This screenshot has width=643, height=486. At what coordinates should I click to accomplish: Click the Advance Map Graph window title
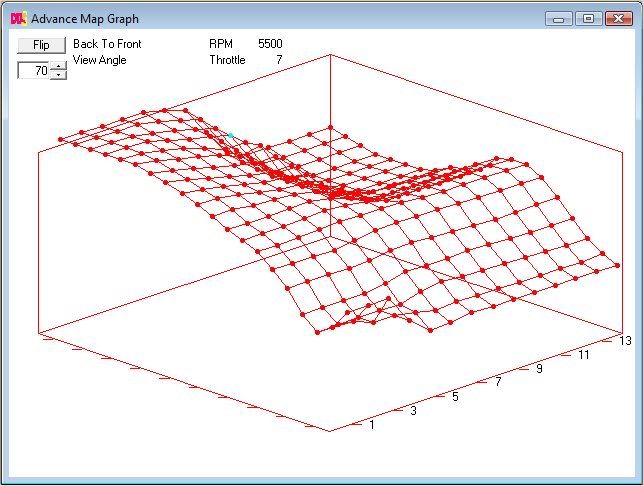[x=85, y=19]
